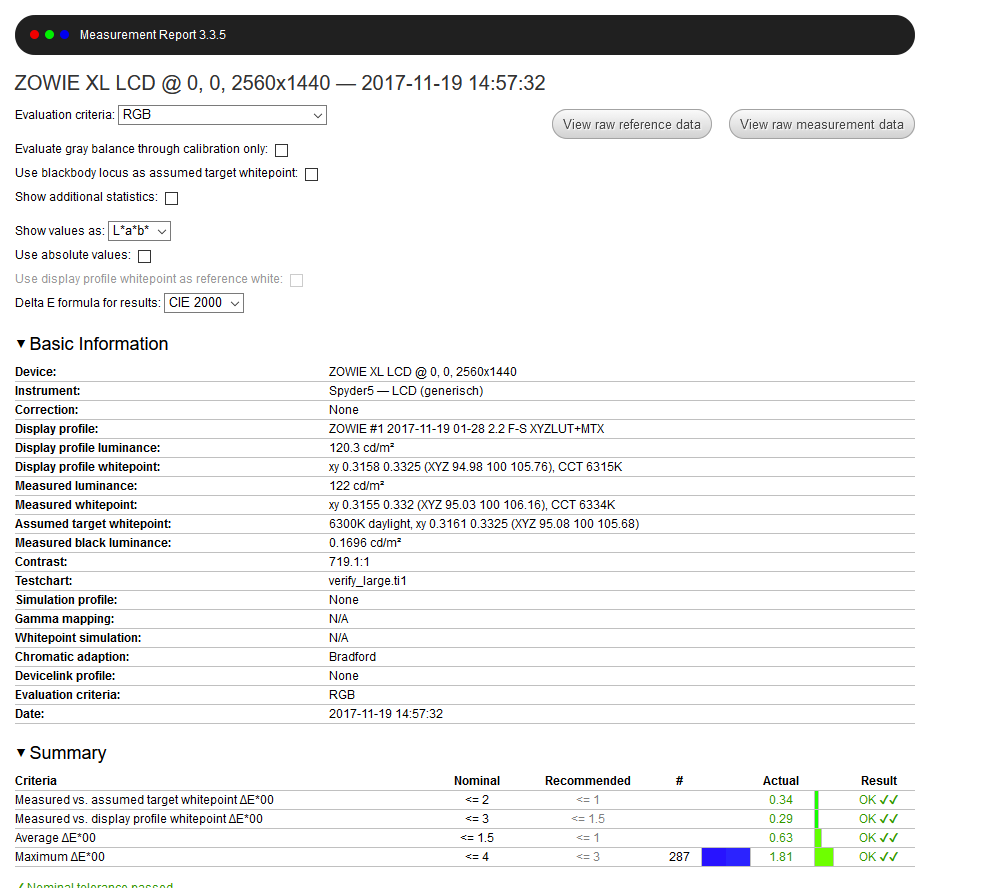Click the Date 2017-11-19 14:57:32 value
The width and height of the screenshot is (992, 888).
pos(386,713)
